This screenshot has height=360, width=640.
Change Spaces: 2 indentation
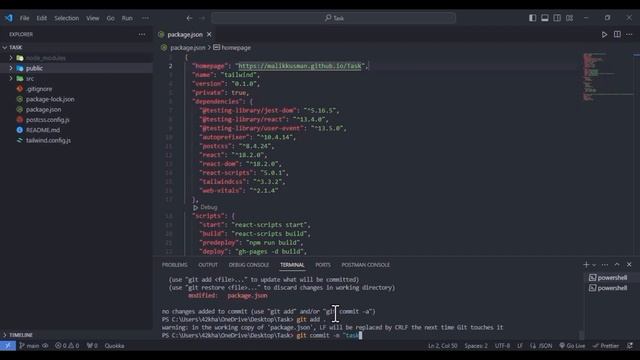(x=476, y=346)
